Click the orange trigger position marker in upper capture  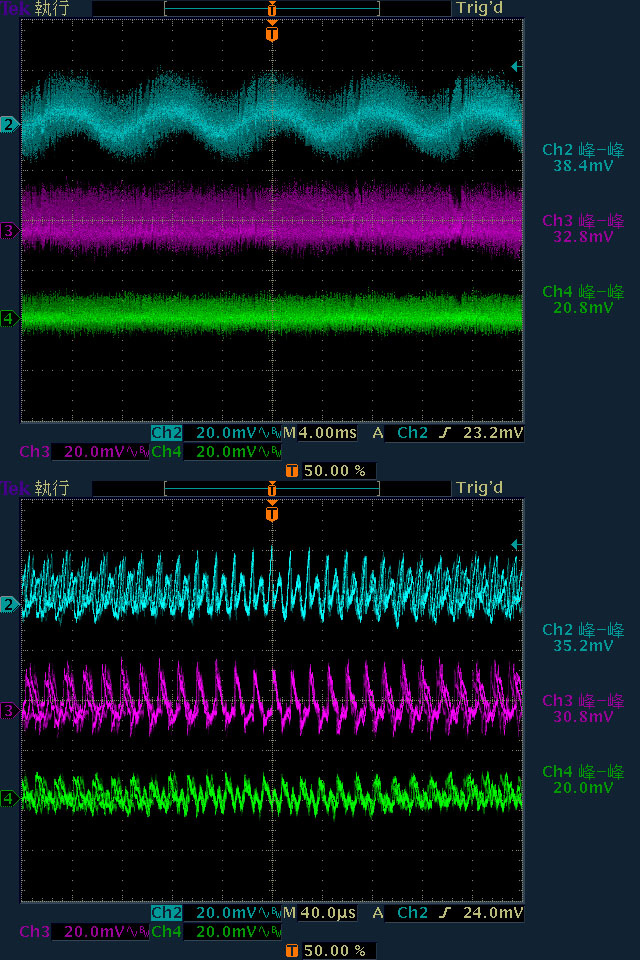(x=272, y=34)
